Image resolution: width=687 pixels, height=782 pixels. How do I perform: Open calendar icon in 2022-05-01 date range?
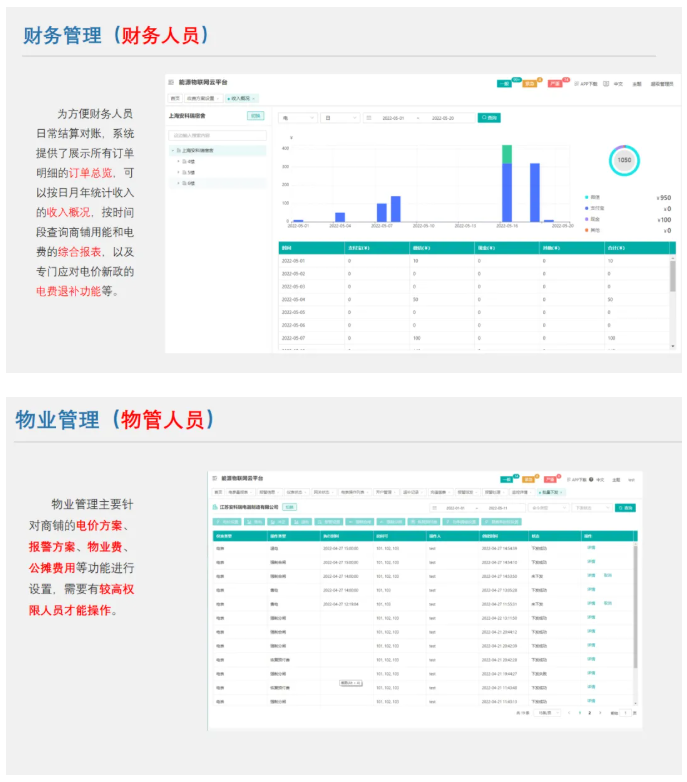[x=369, y=118]
